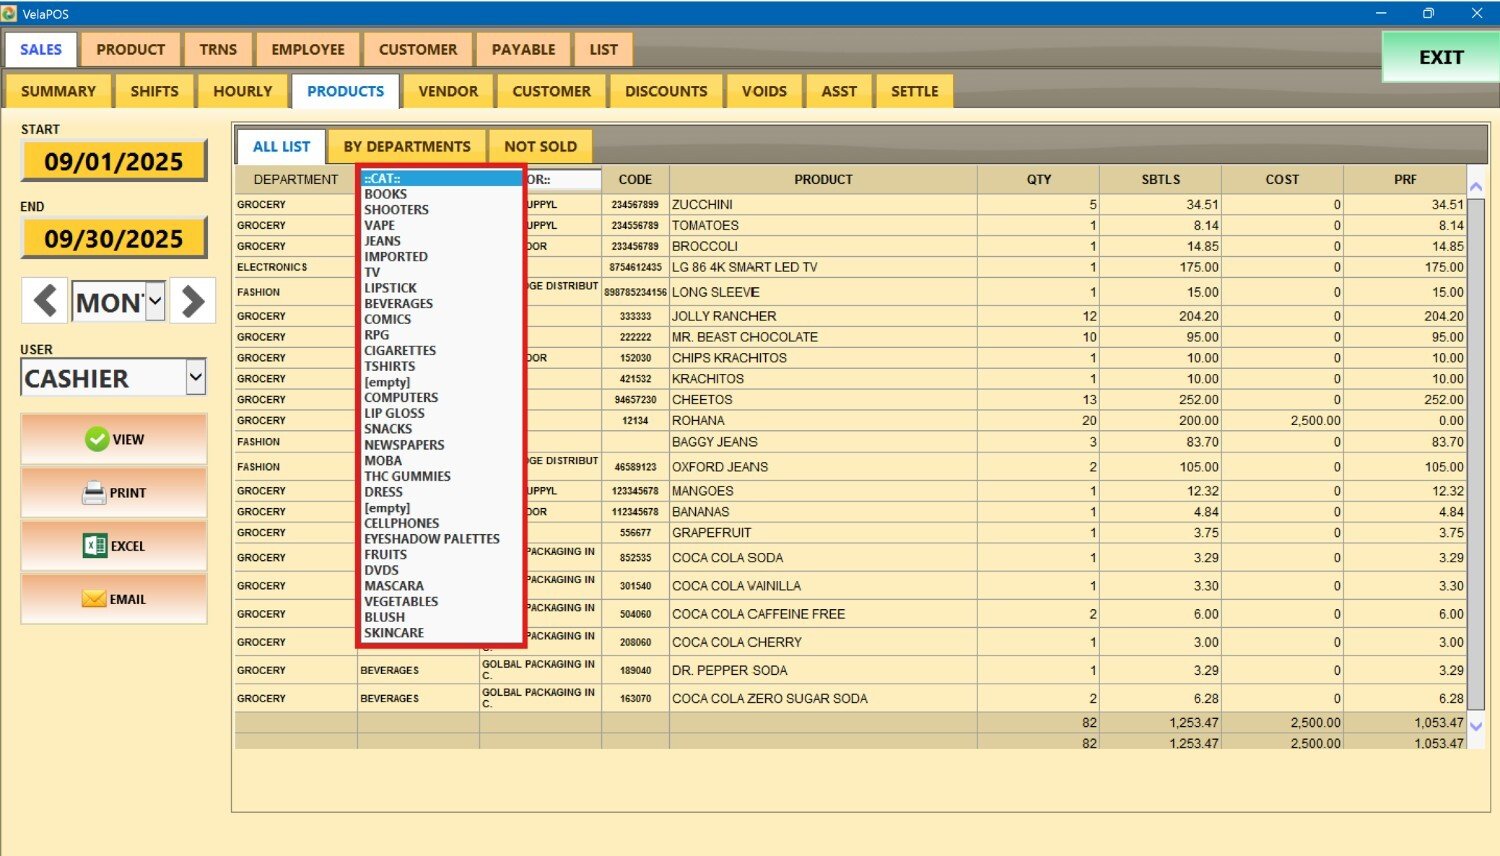This screenshot has height=856, width=1500.
Task: Select EYESHADOW PALETTES in category list
Action: click(431, 539)
